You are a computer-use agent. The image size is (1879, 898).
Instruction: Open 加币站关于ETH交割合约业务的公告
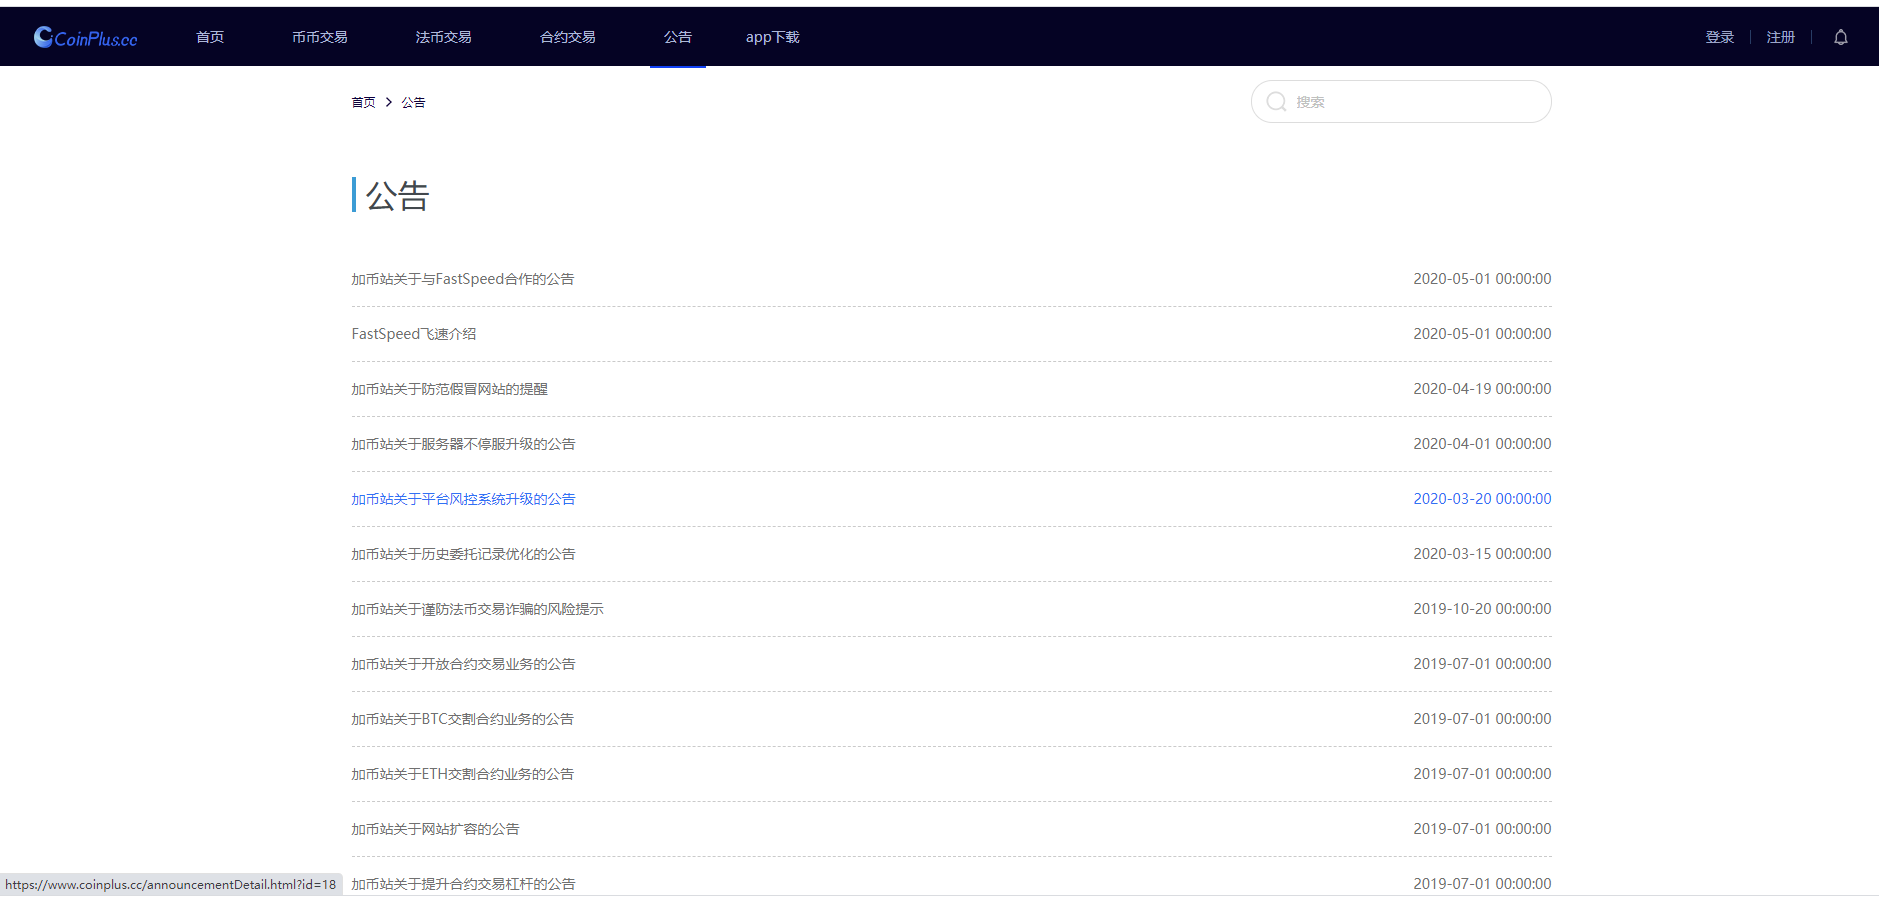coord(463,774)
